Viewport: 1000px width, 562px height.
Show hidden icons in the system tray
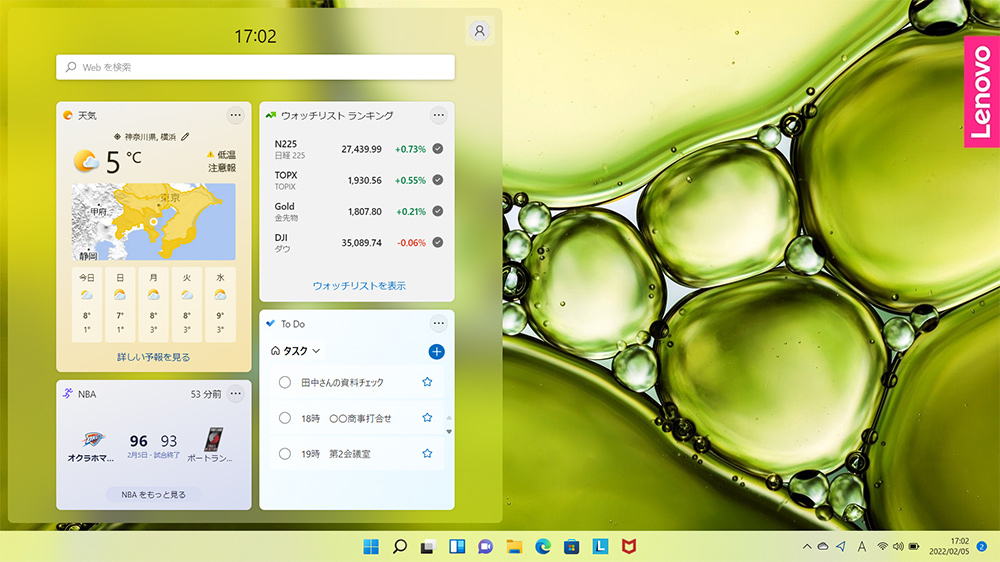pos(807,546)
